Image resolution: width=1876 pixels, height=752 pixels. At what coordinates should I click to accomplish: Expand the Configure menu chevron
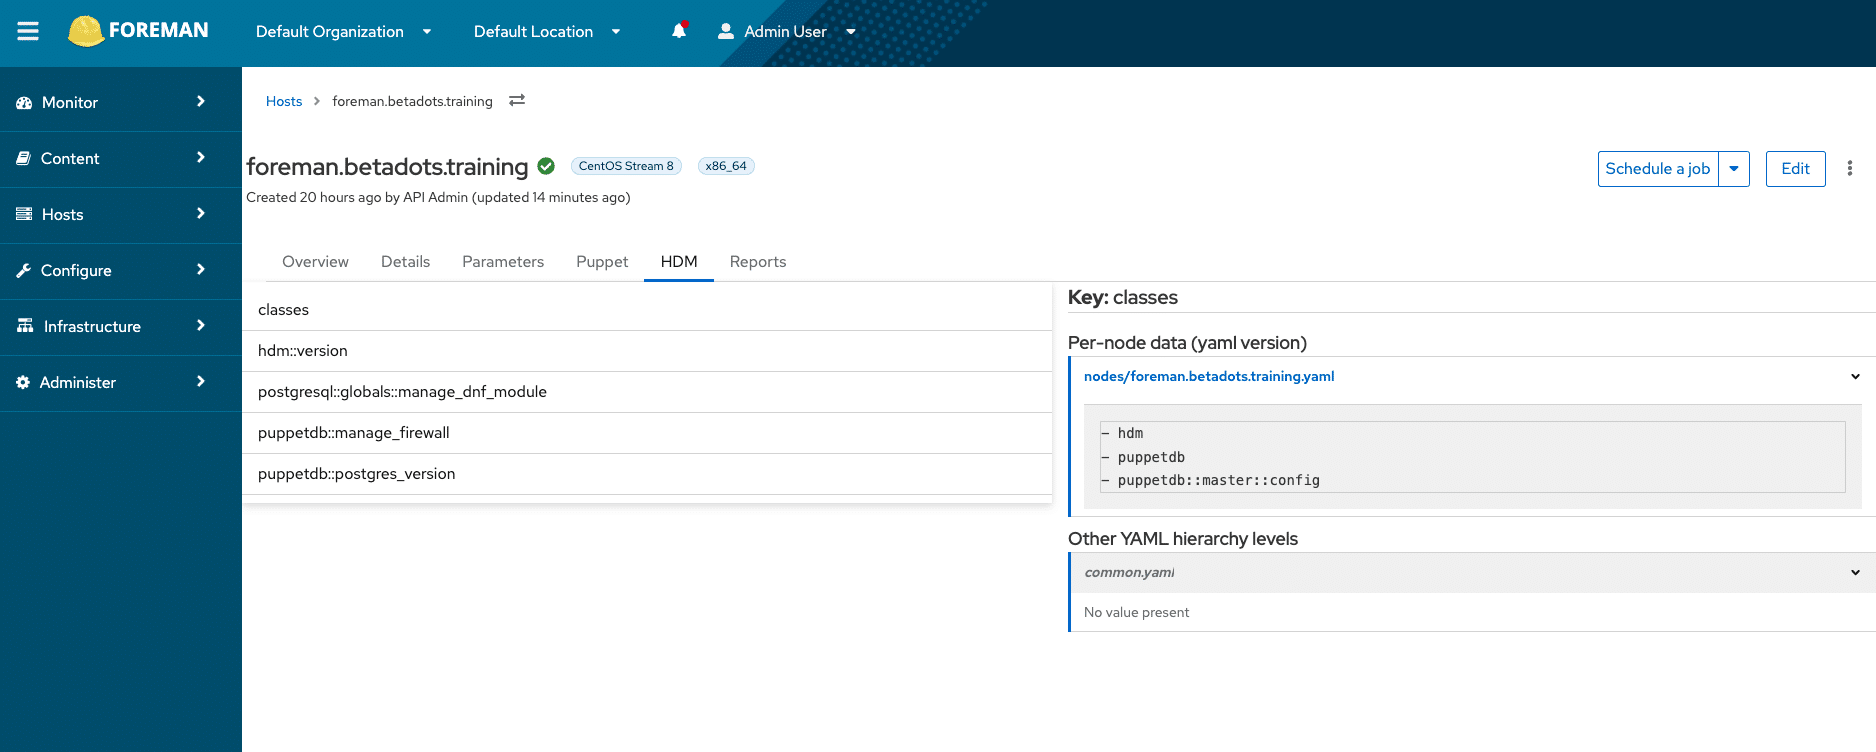click(x=201, y=269)
